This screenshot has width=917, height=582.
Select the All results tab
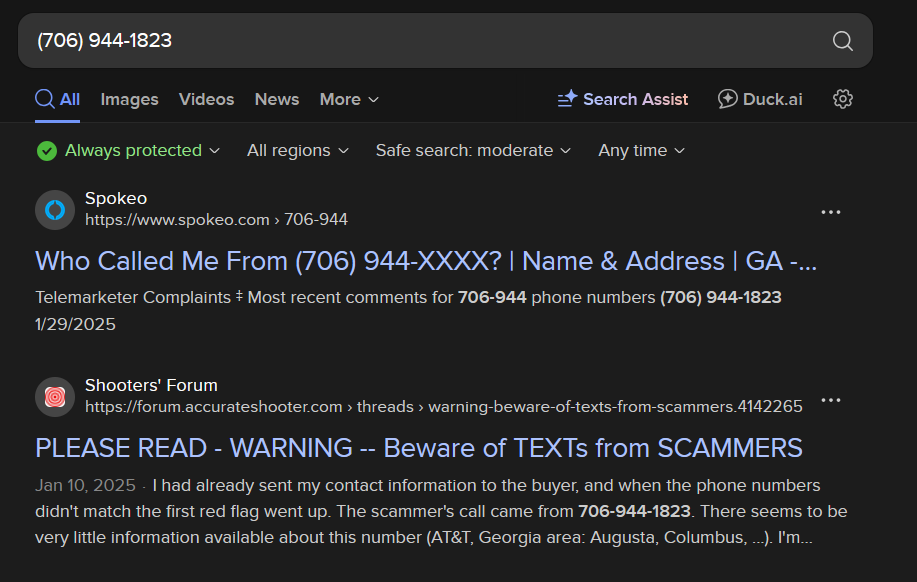(57, 99)
